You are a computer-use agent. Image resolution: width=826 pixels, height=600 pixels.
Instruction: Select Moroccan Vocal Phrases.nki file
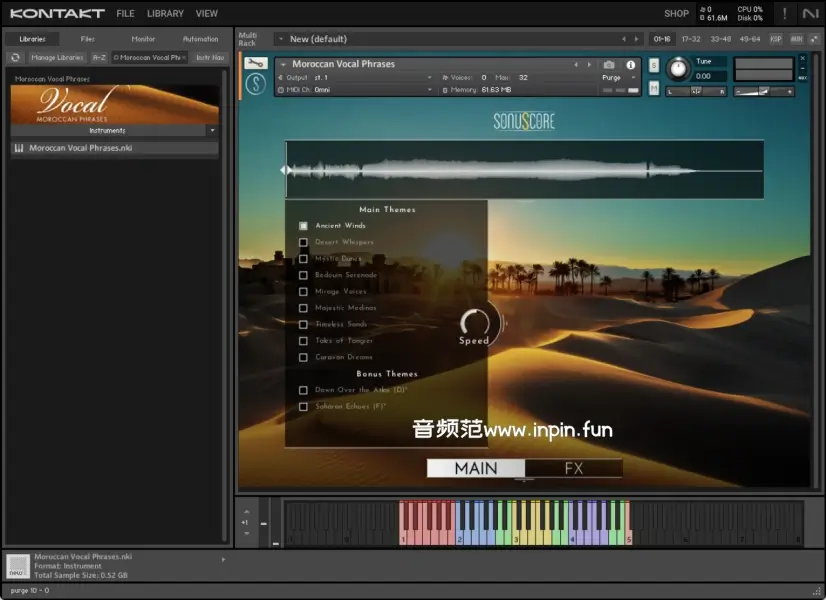[80, 148]
